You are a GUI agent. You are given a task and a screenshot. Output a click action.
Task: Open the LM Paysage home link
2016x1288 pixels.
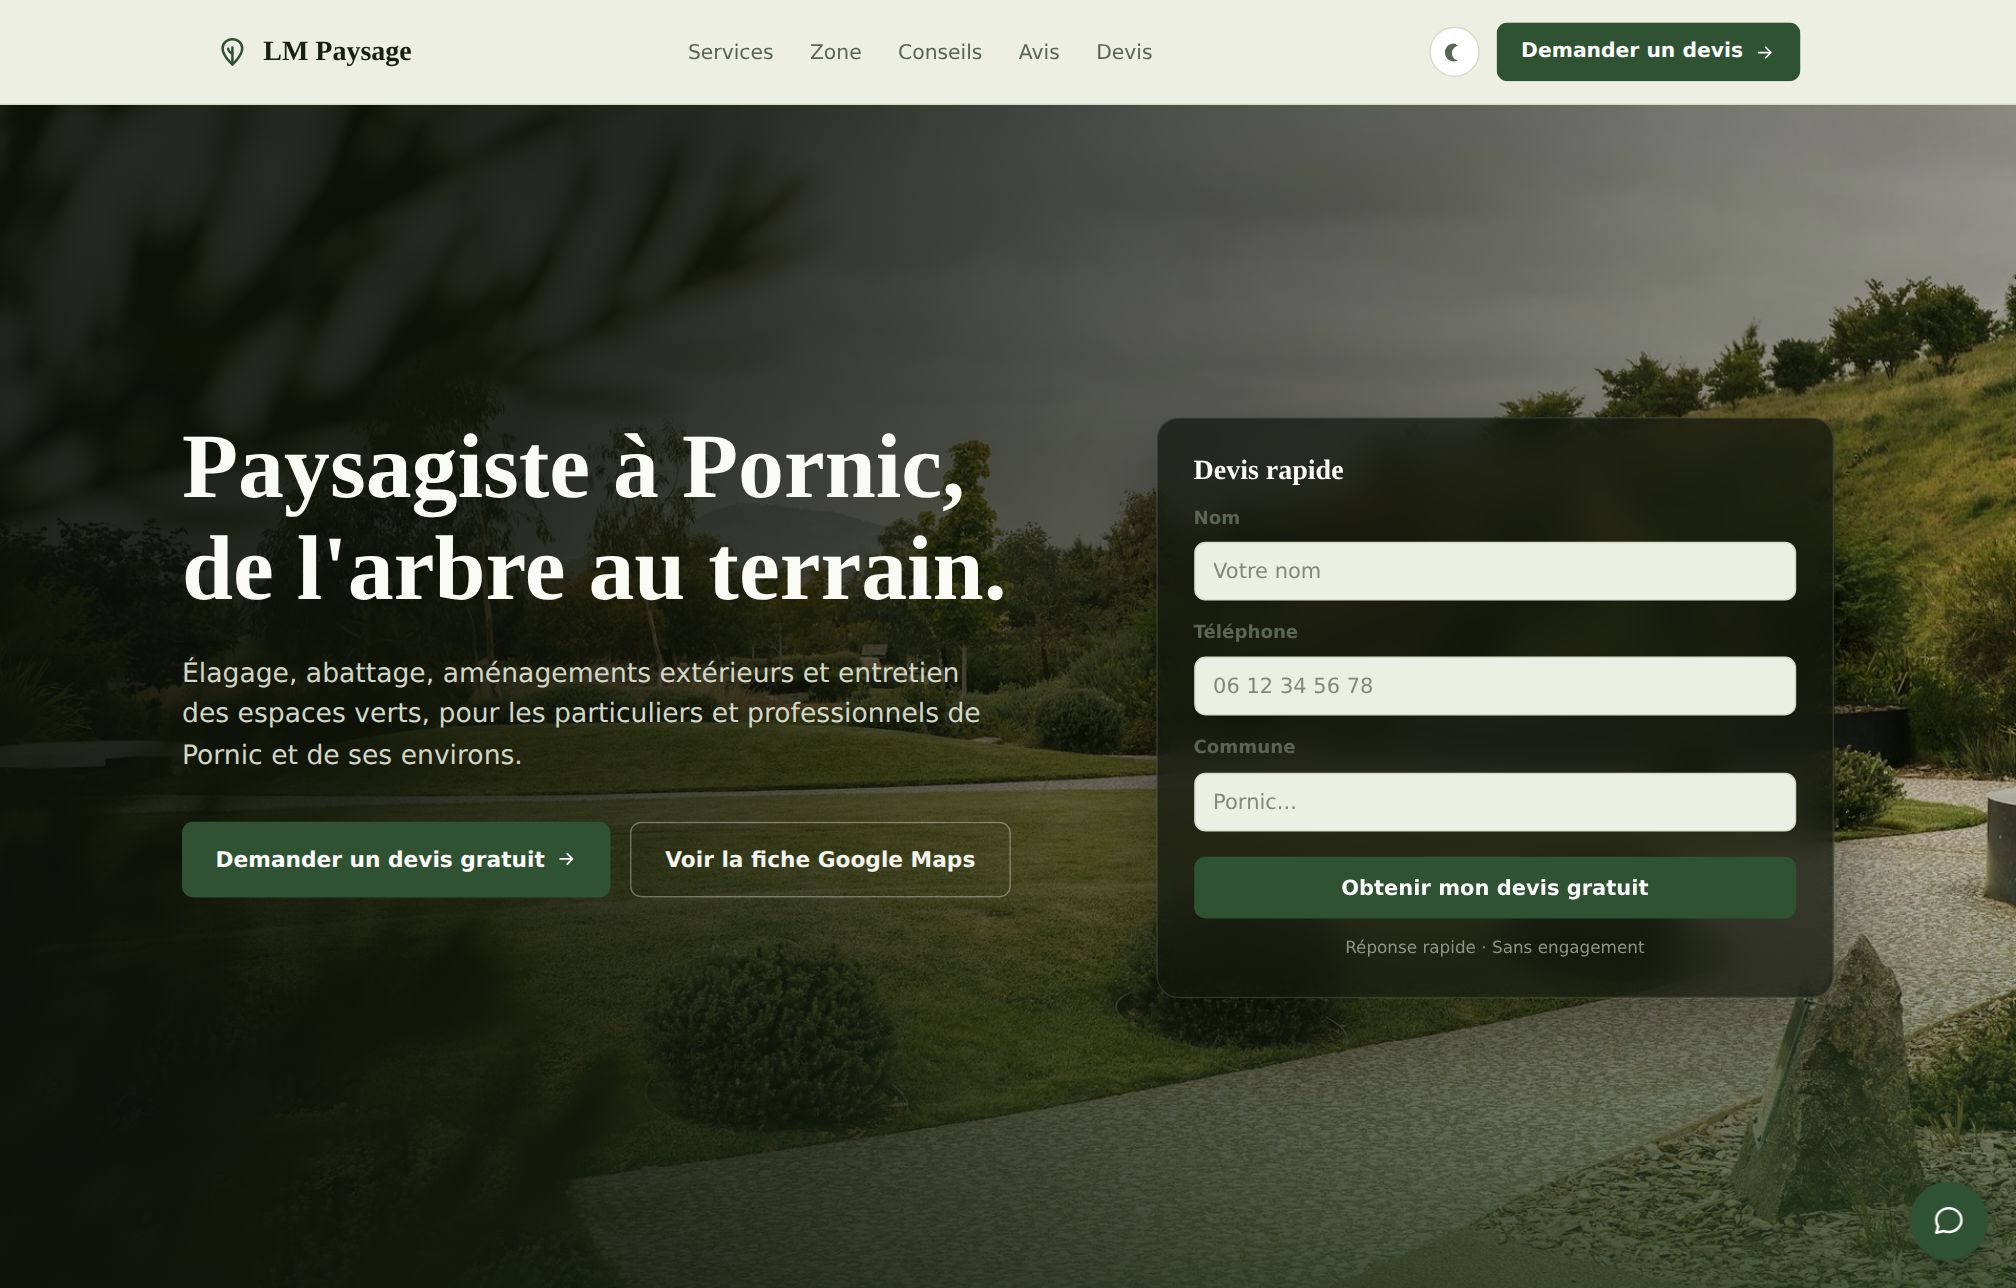pyautogui.click(x=315, y=52)
